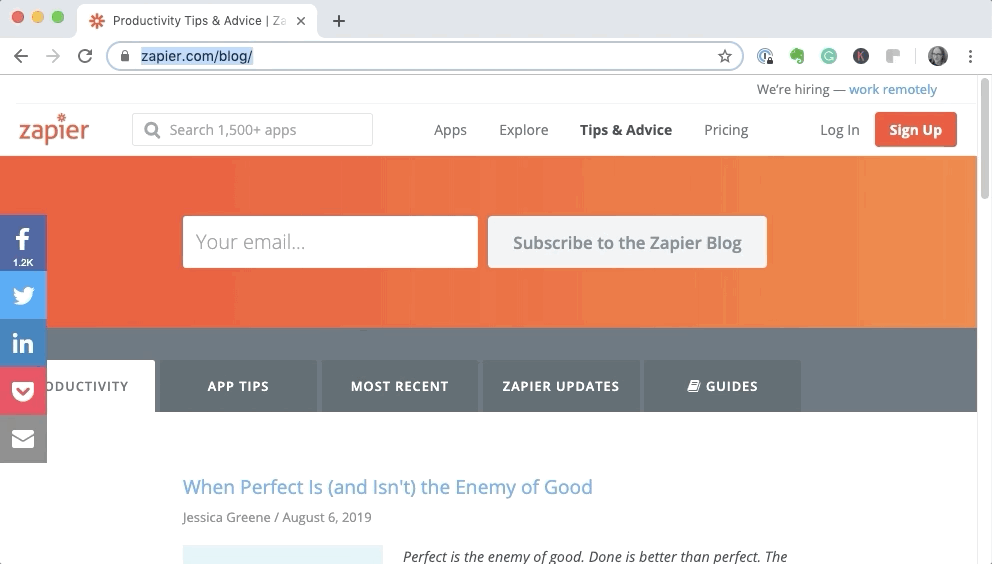Viewport: 992px width, 564px height.
Task: Bookmark this page with the star
Action: (725, 56)
